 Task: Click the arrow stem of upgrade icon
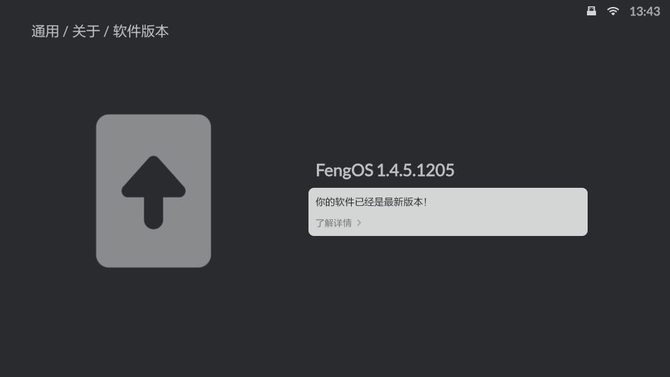[153, 213]
